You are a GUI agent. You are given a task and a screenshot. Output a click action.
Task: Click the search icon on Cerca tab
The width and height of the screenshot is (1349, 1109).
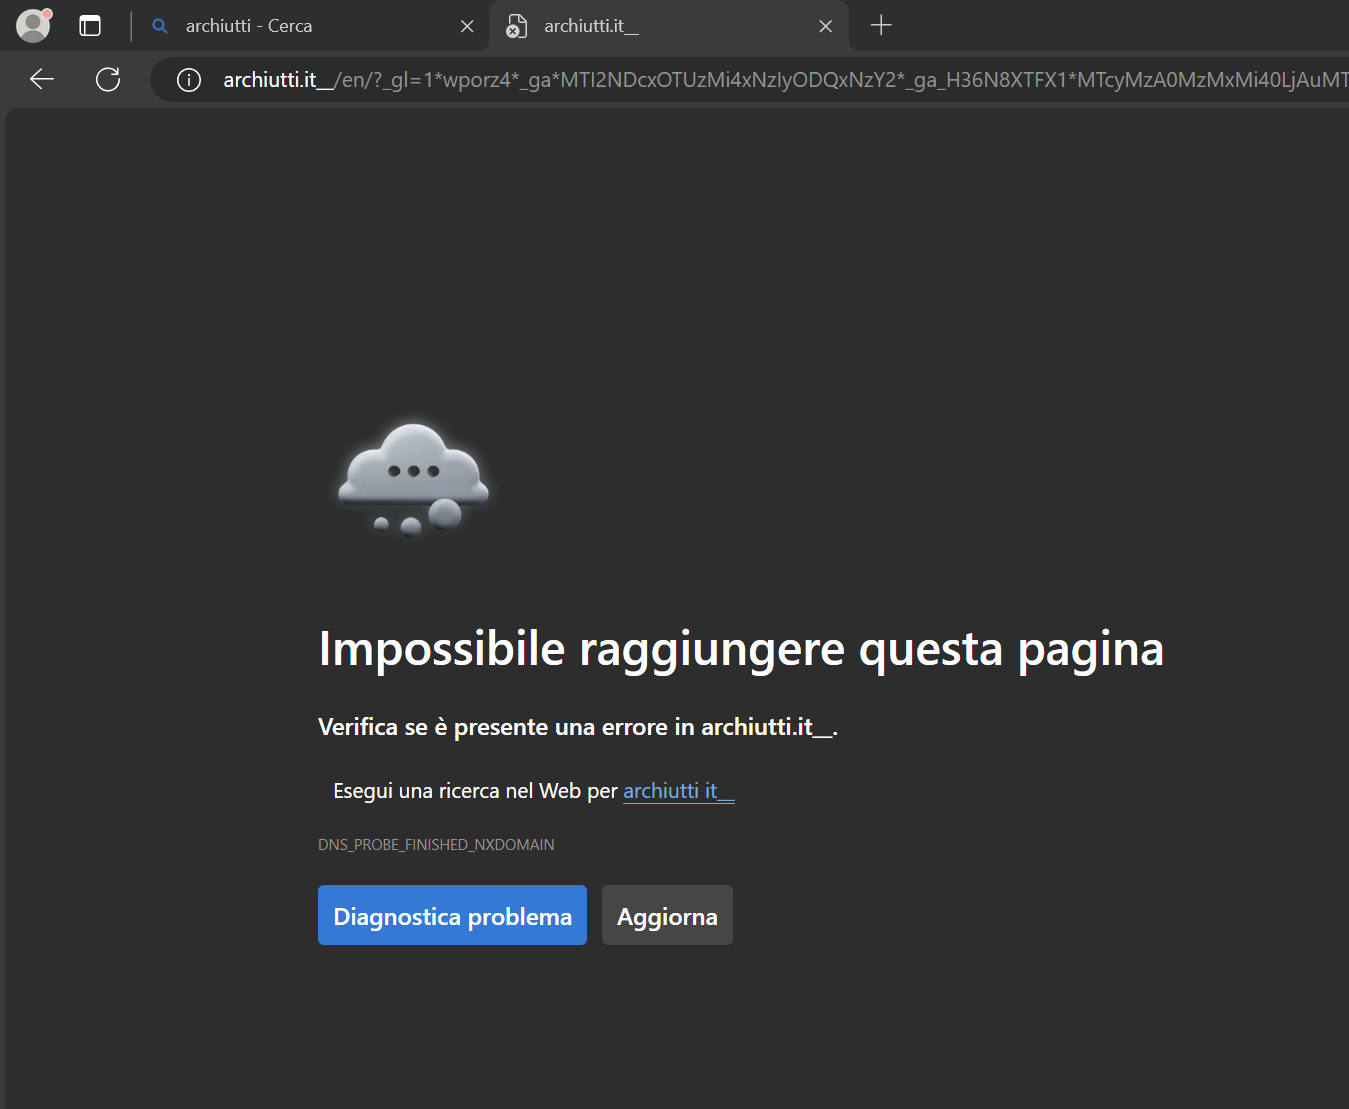click(x=160, y=26)
